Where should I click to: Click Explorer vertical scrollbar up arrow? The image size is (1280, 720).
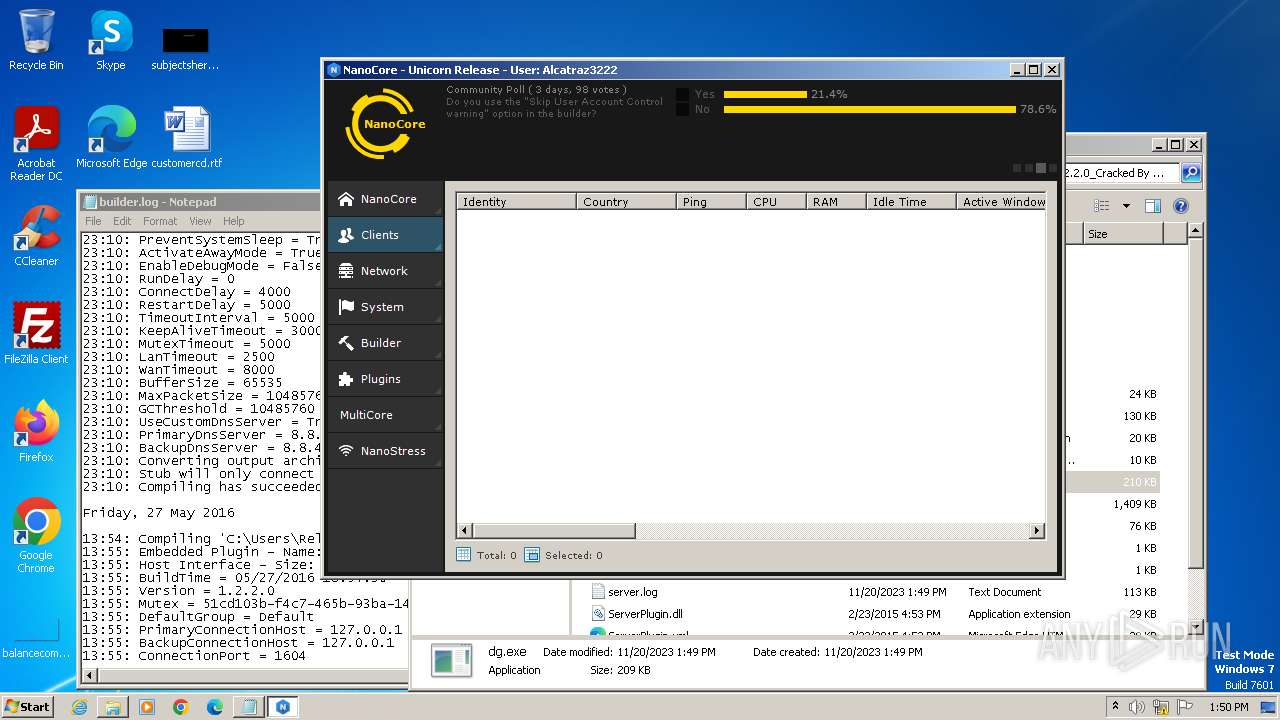pyautogui.click(x=1195, y=231)
